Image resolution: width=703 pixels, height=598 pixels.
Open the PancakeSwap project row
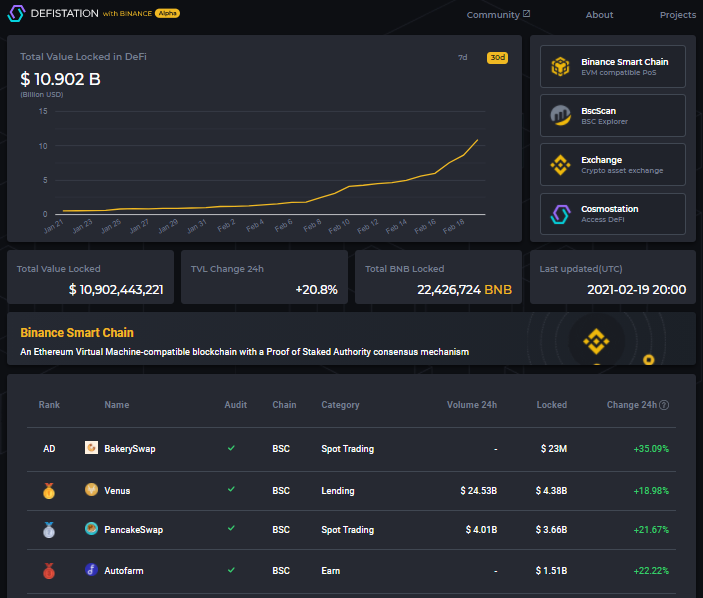pos(352,530)
